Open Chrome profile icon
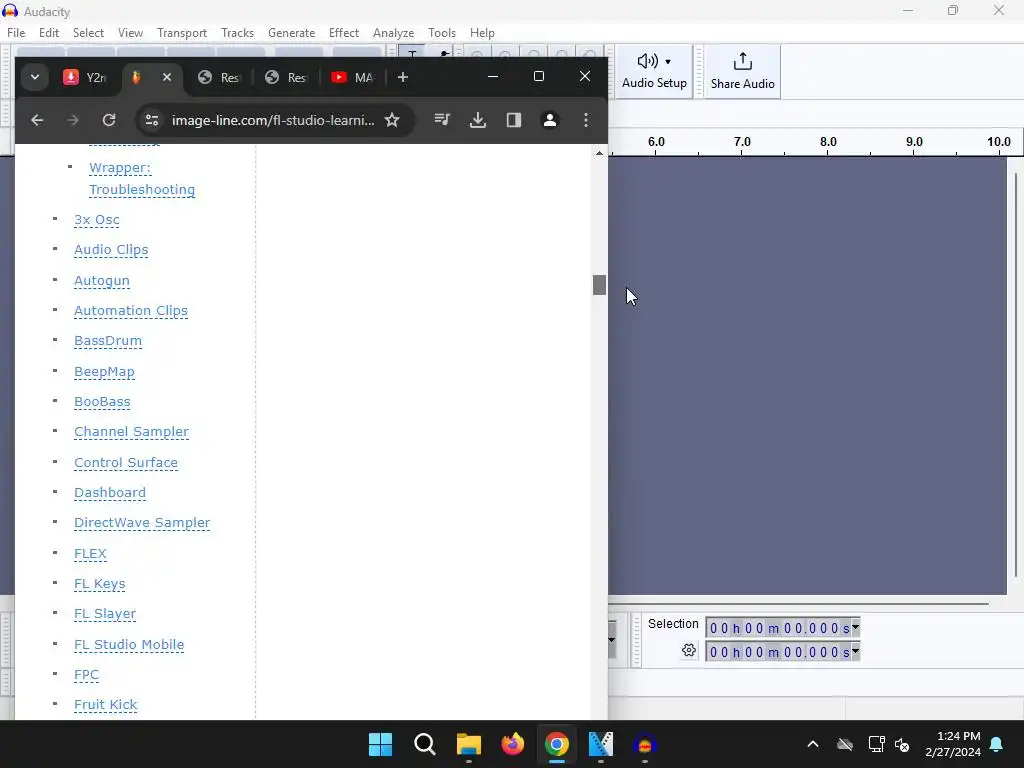Image resolution: width=1024 pixels, height=768 pixels. coord(550,120)
